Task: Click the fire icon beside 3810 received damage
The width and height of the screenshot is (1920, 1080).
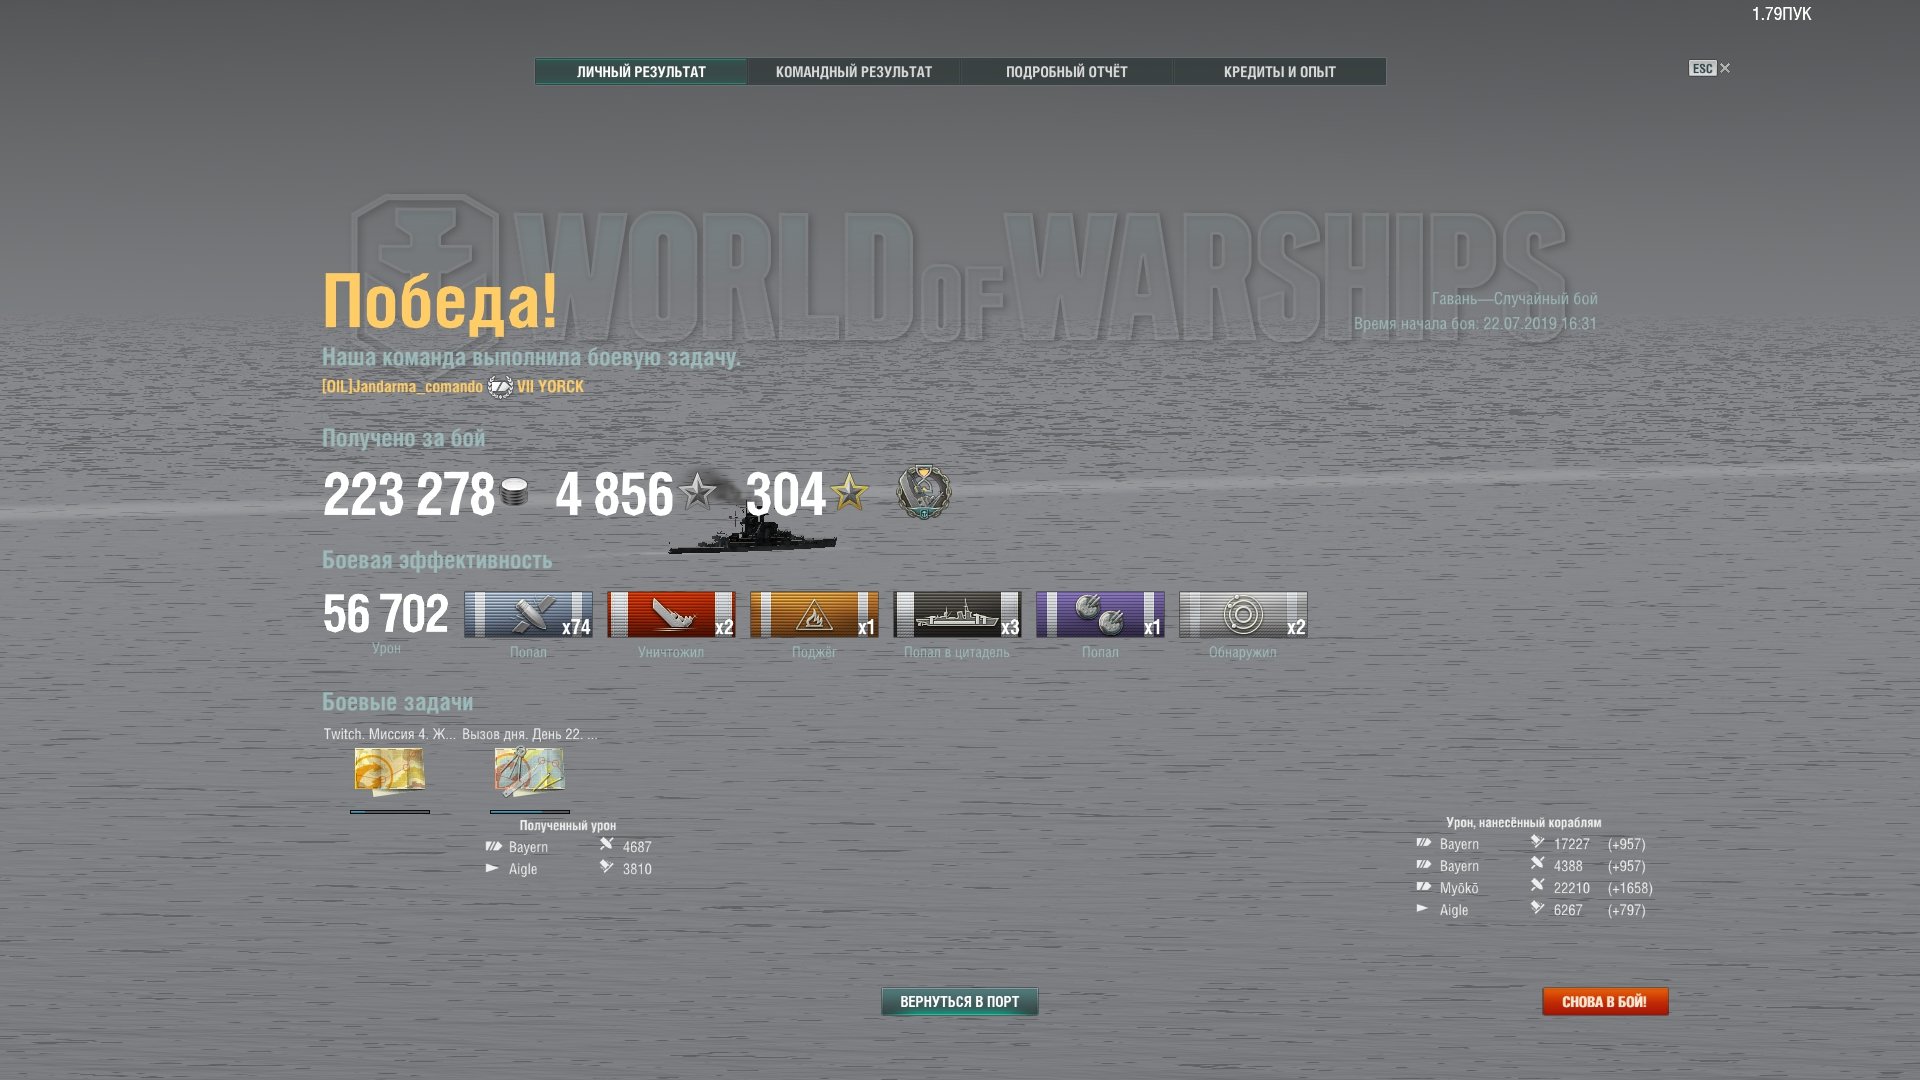Action: click(606, 867)
